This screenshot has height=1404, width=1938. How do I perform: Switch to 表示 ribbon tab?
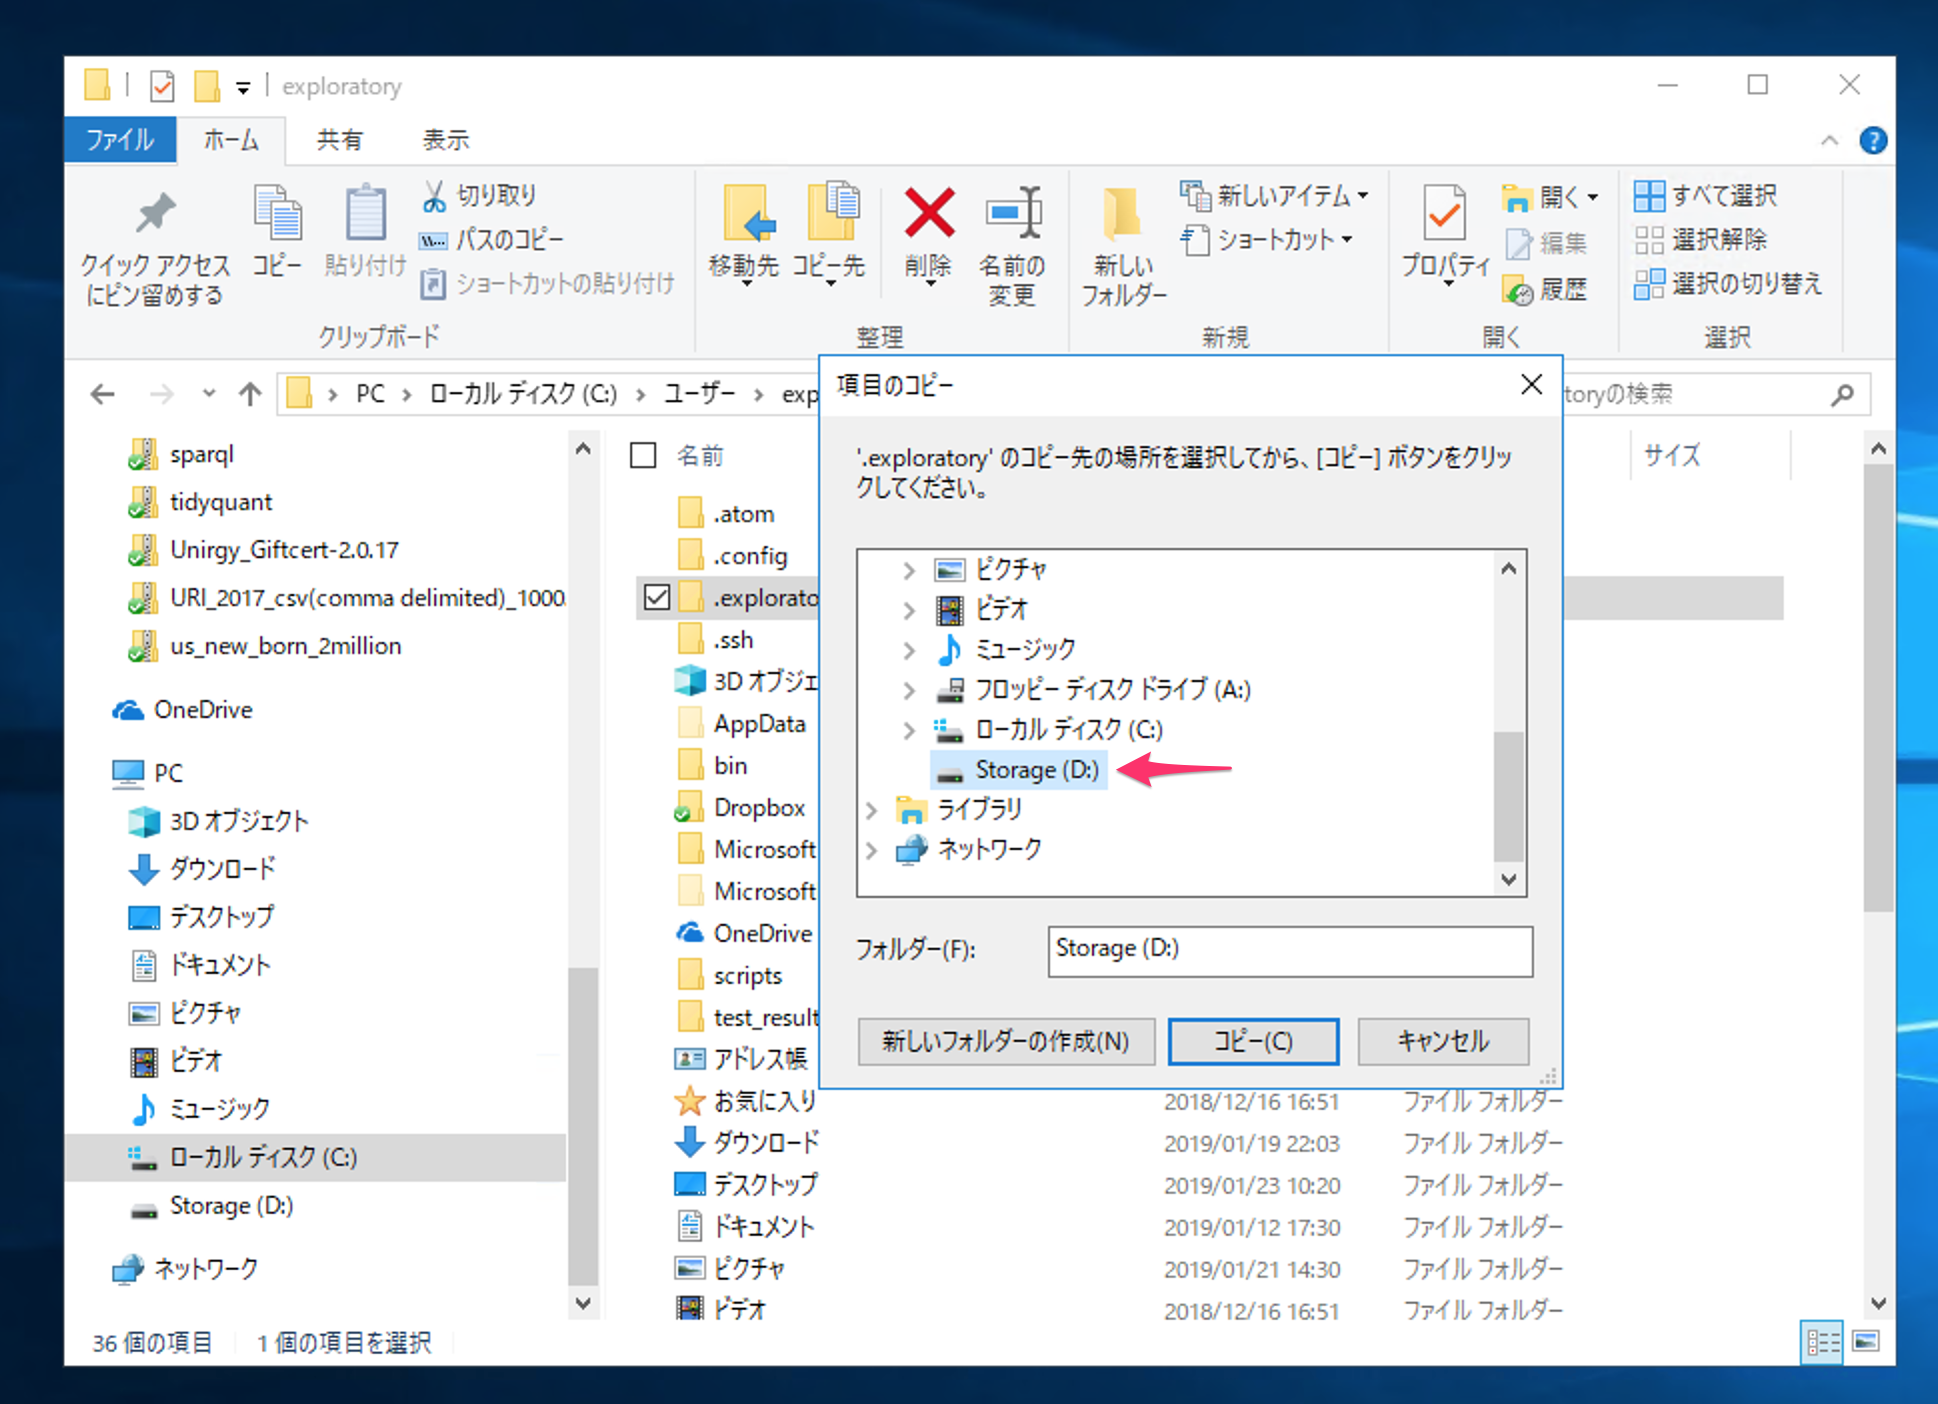tap(445, 140)
